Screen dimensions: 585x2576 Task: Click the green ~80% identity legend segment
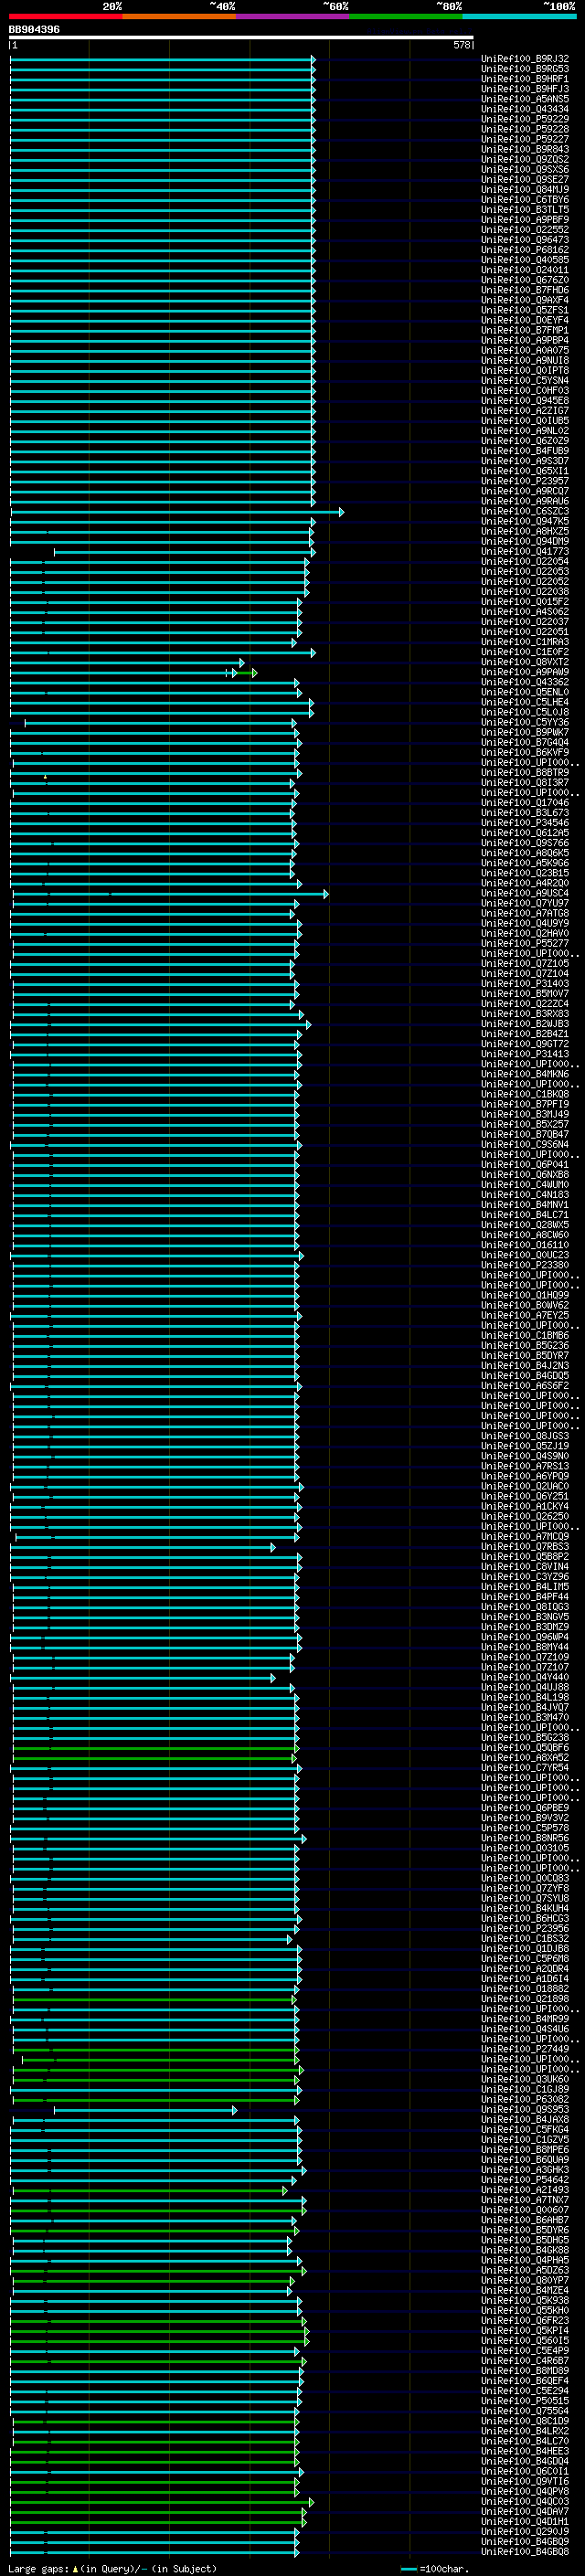click(x=406, y=17)
